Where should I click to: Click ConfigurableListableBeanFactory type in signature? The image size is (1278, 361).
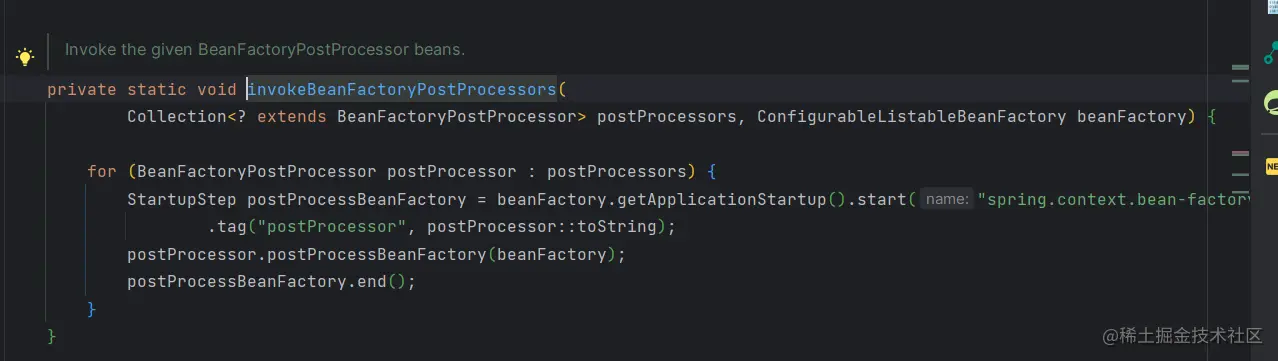coord(911,116)
